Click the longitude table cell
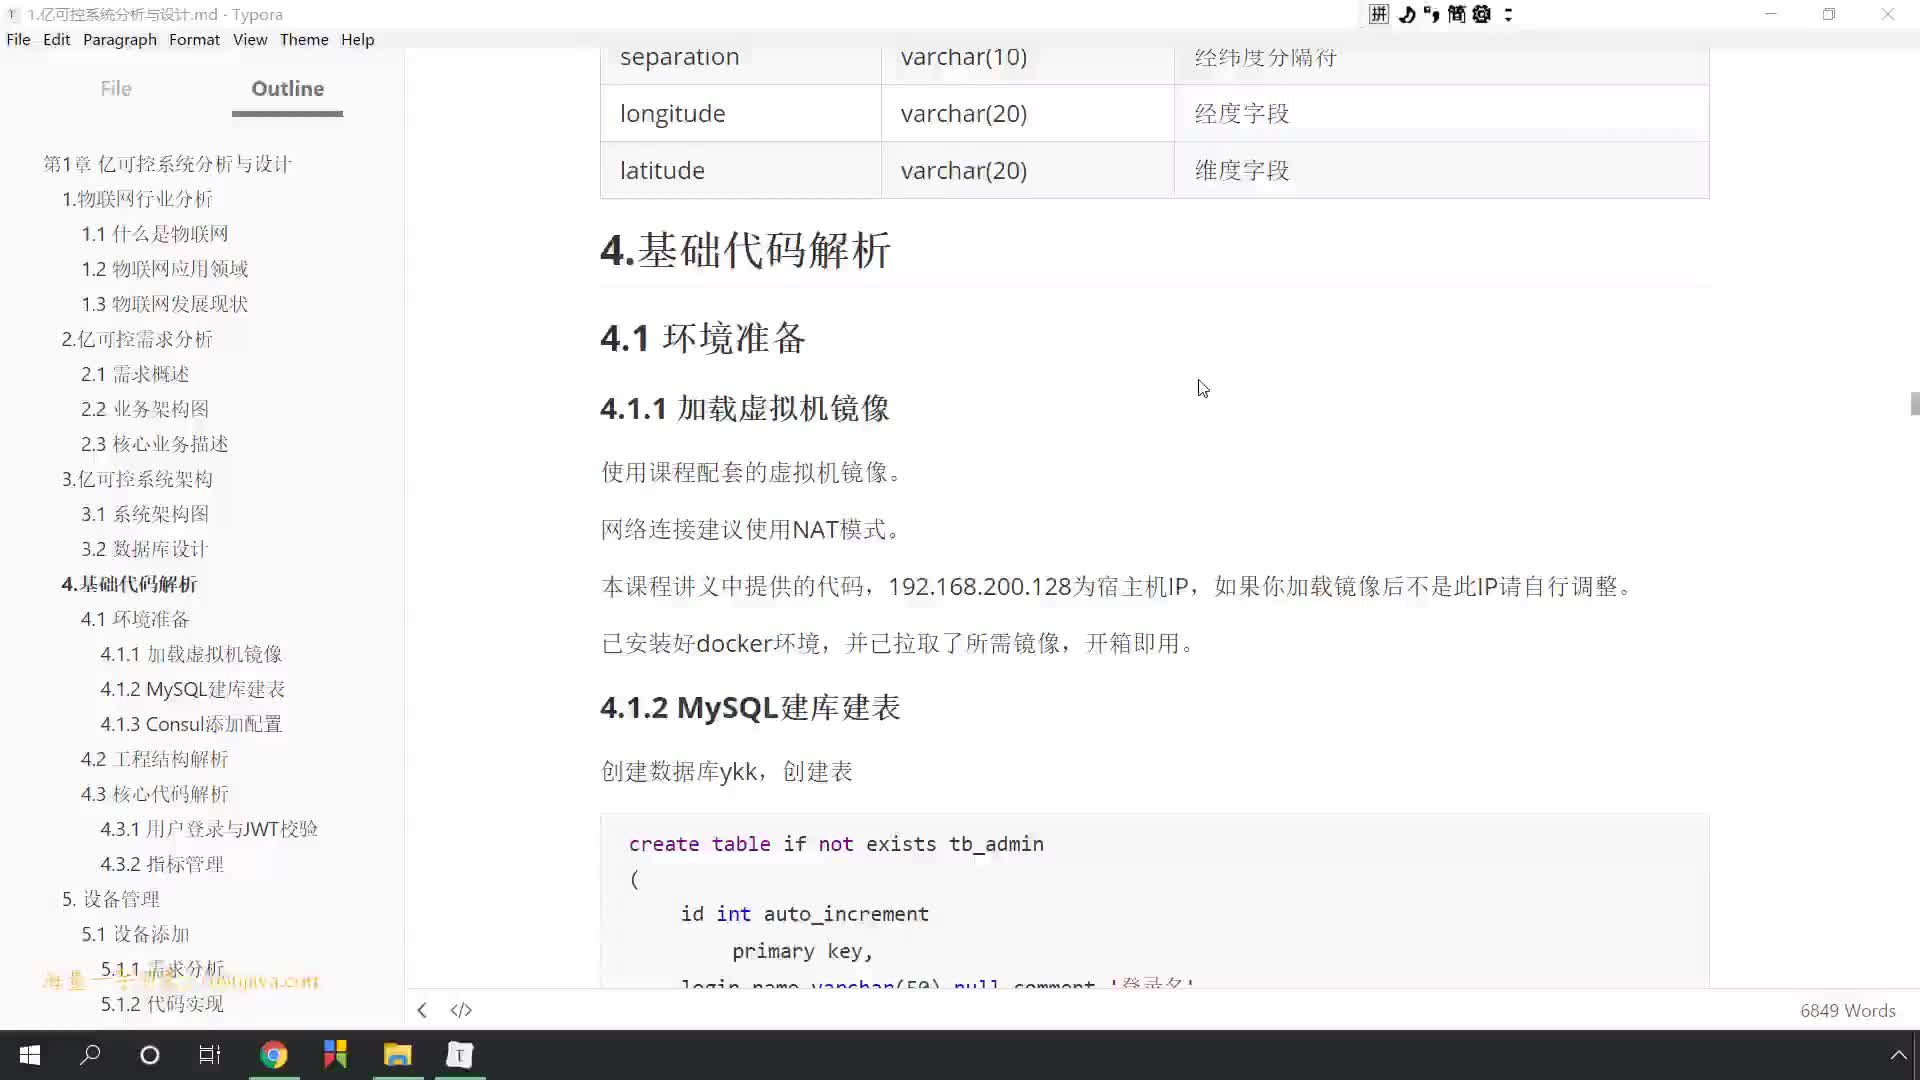 tap(740, 113)
